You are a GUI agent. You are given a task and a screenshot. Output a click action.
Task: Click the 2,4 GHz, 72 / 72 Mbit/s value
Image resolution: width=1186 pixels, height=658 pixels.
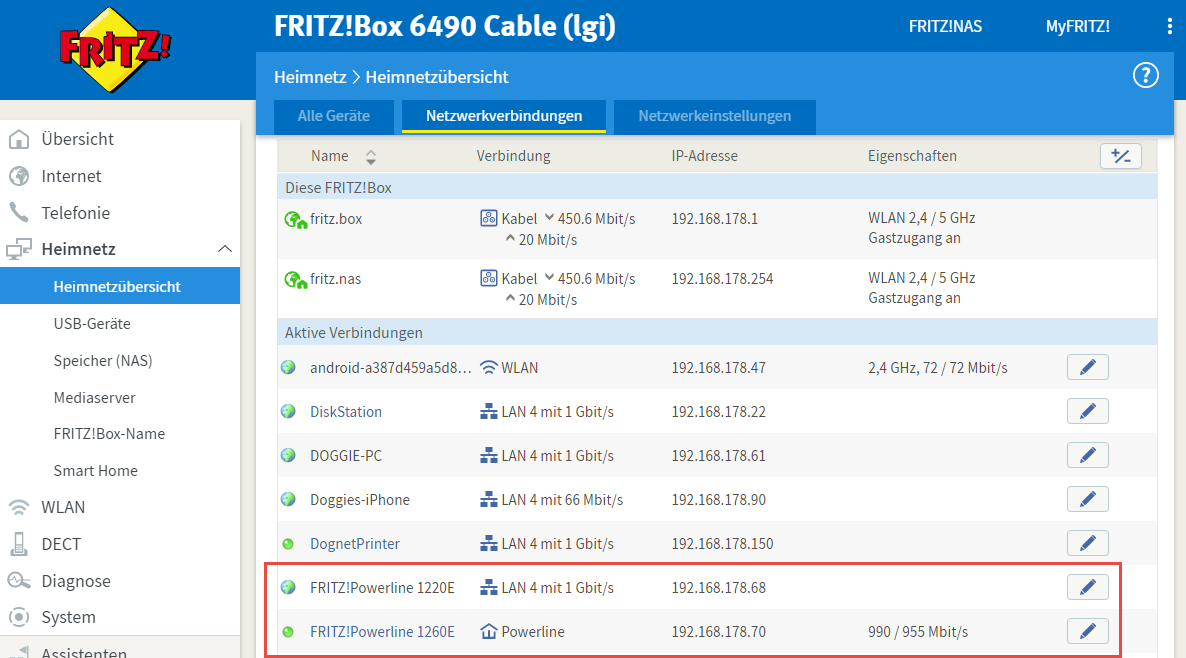click(x=937, y=368)
